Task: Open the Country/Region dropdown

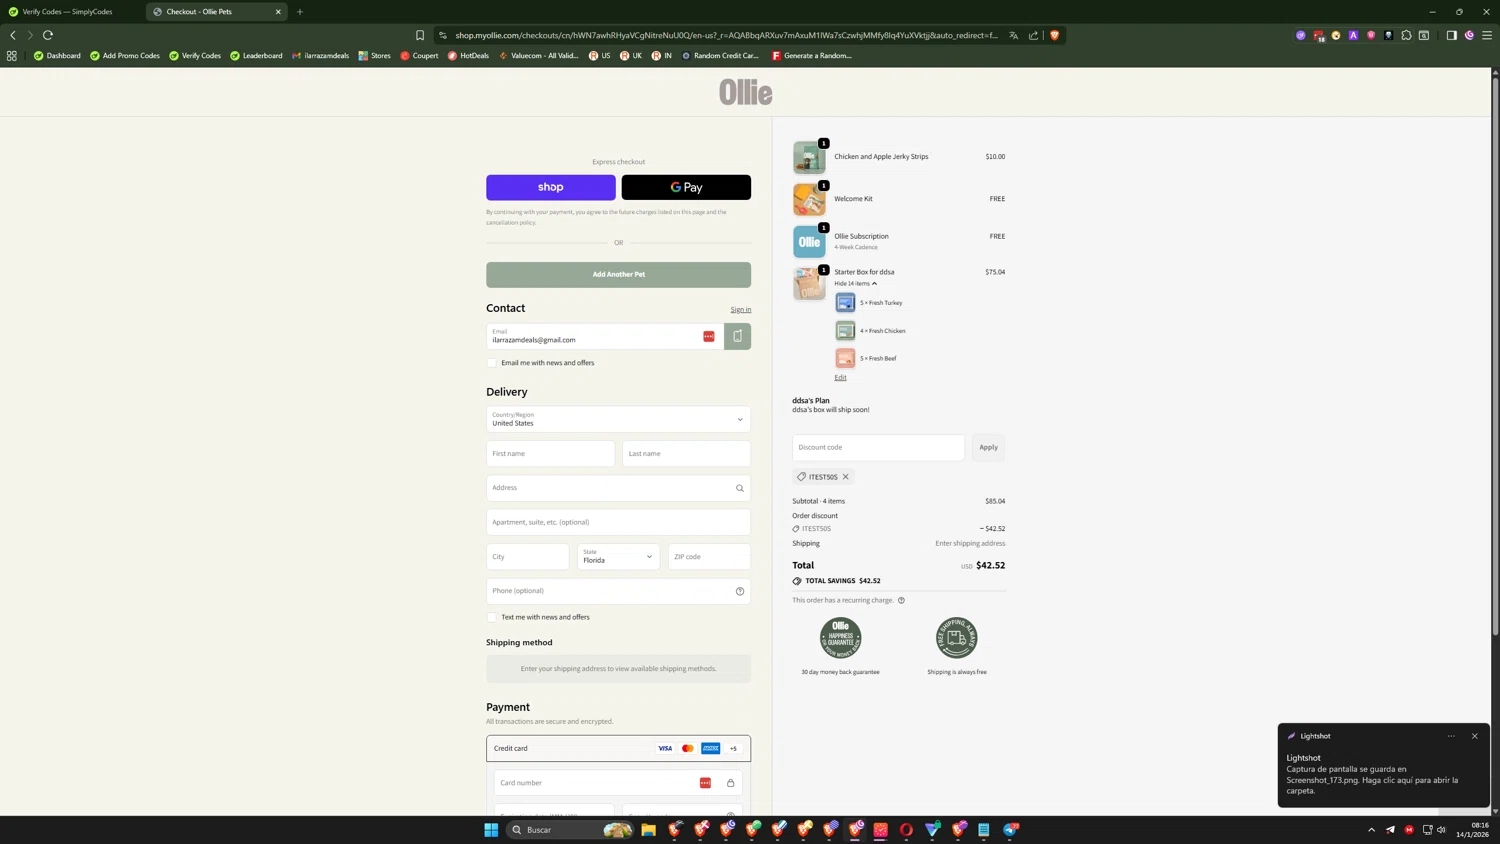Action: point(618,419)
